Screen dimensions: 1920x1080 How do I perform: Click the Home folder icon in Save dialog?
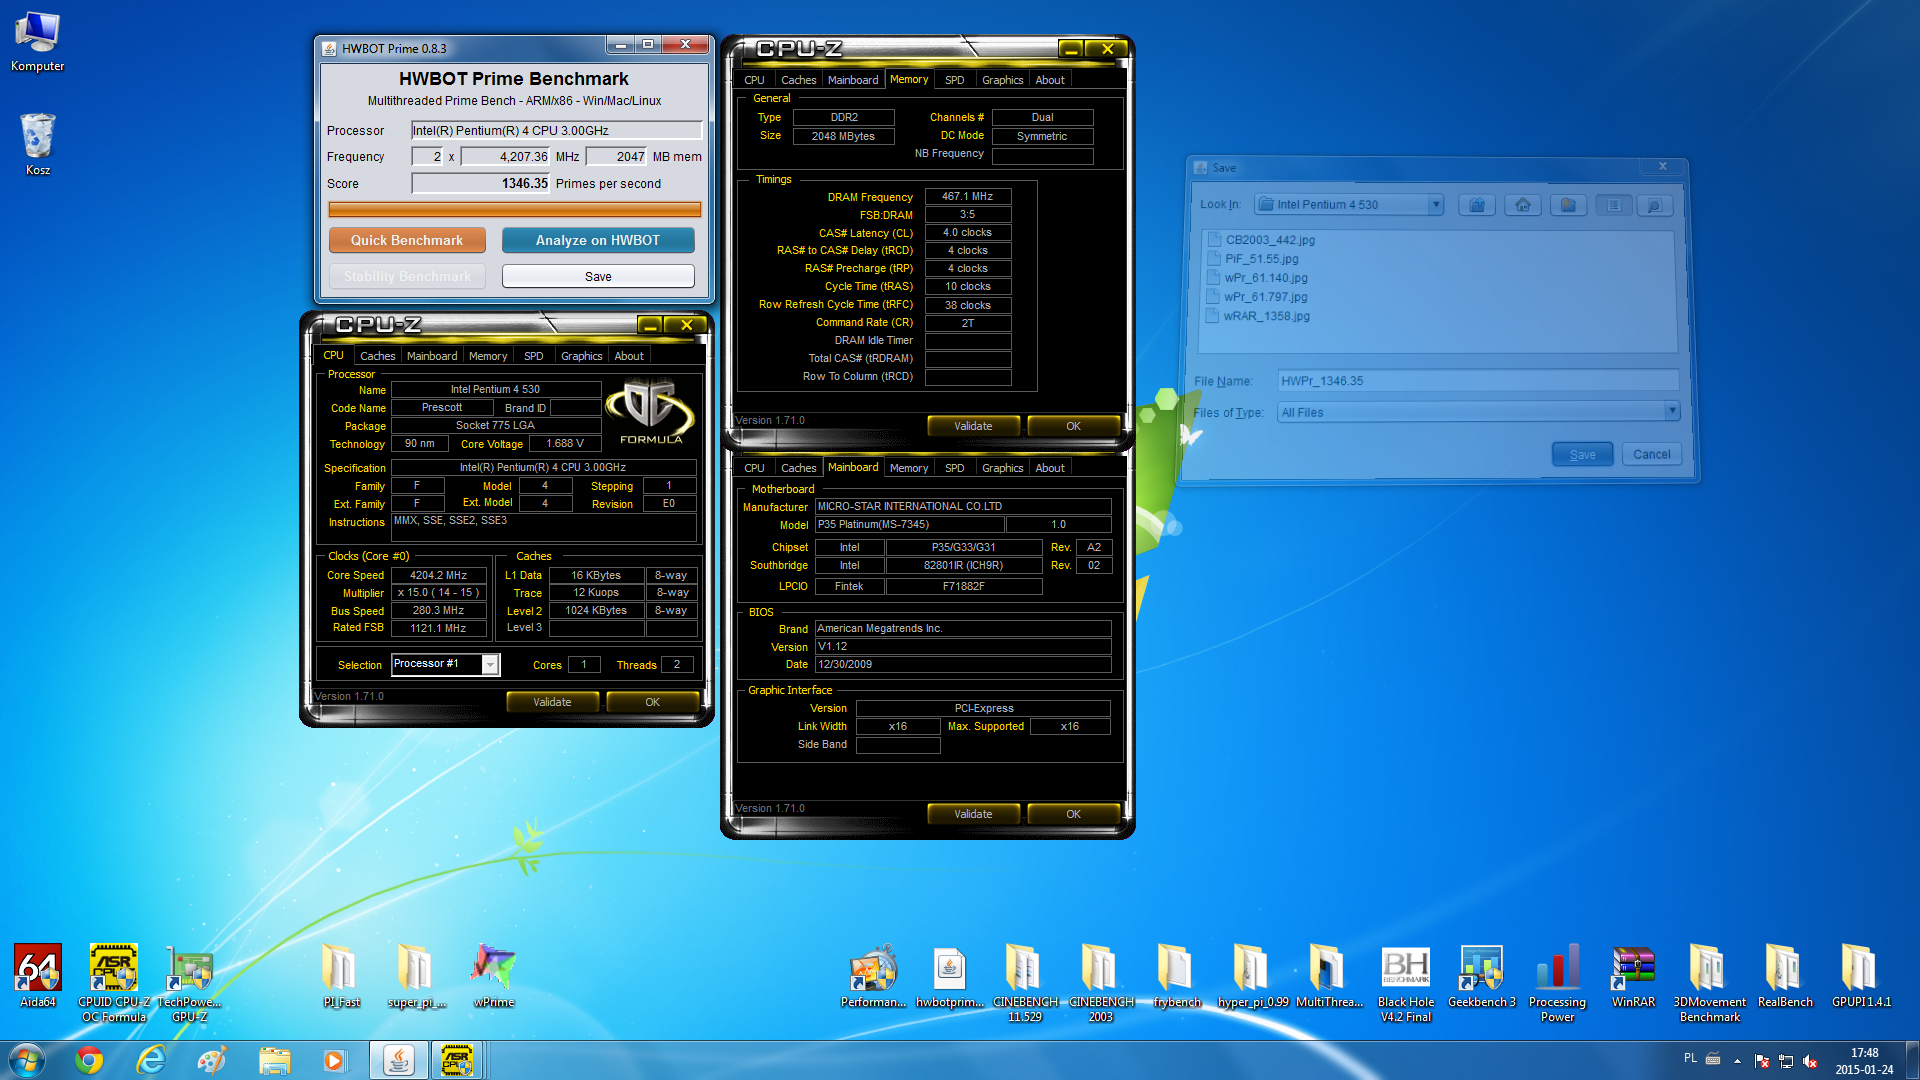[1522, 205]
